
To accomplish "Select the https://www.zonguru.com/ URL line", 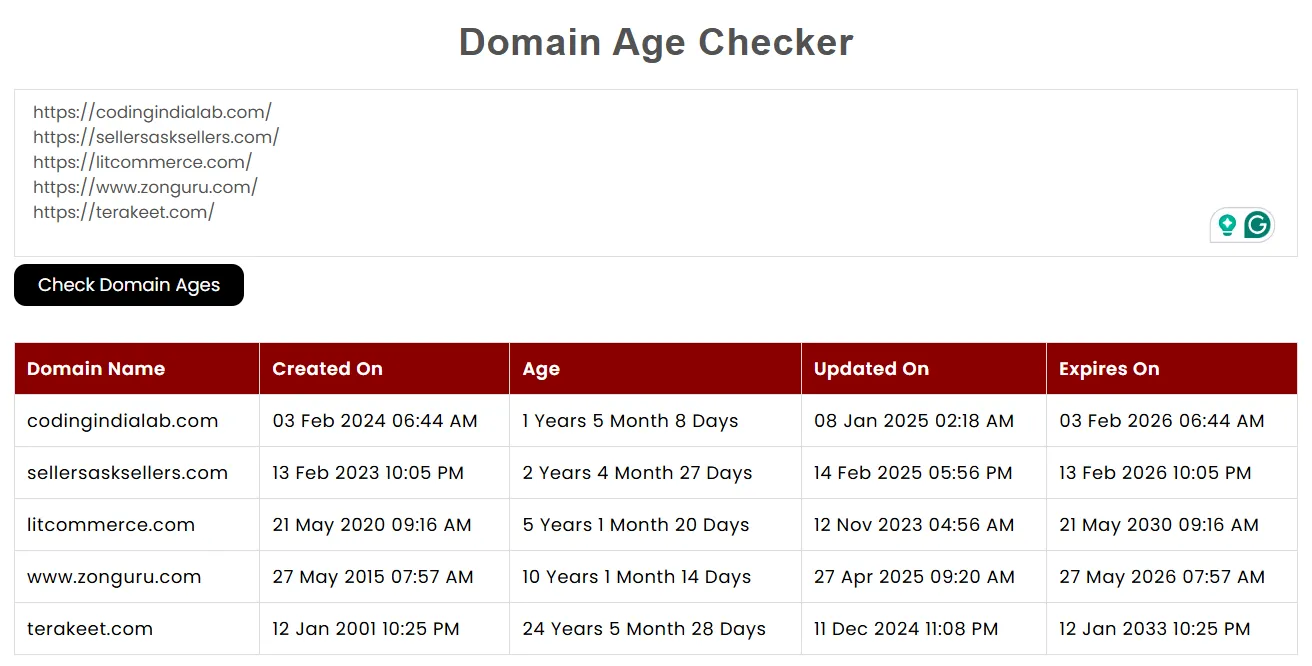I will coord(145,186).
